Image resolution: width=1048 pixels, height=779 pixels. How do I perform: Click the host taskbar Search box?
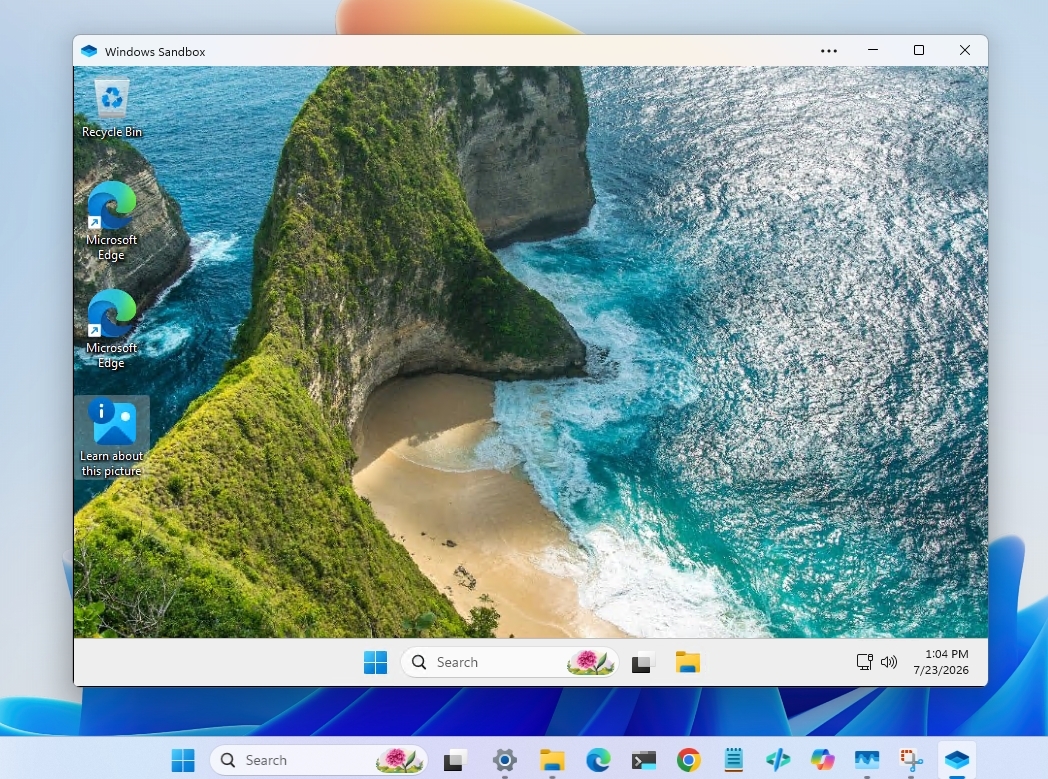[319, 760]
